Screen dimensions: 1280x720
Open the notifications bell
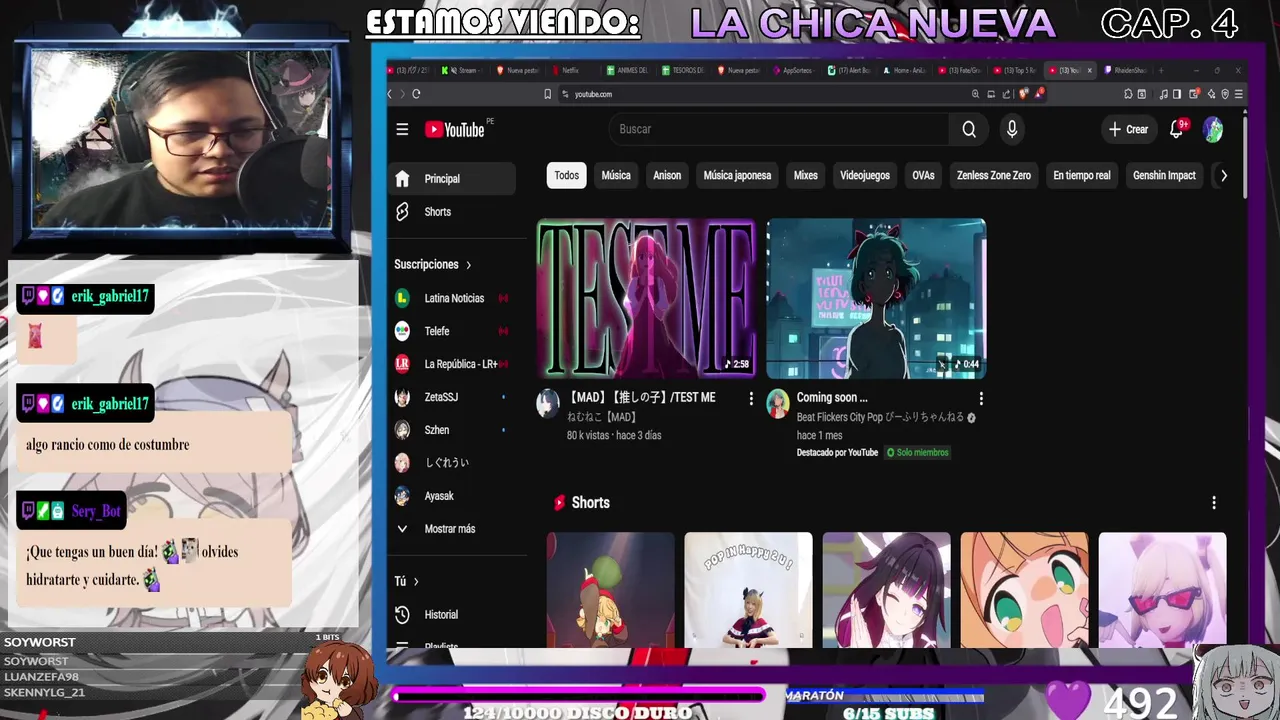1177,129
